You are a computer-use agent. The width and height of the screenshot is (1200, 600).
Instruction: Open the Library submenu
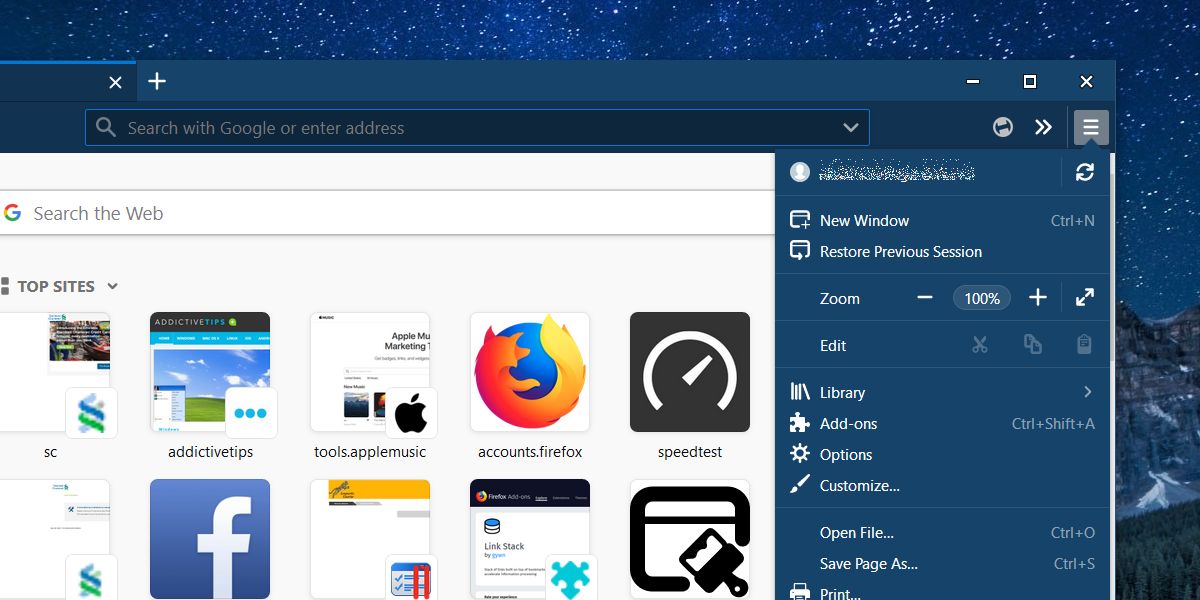click(943, 392)
